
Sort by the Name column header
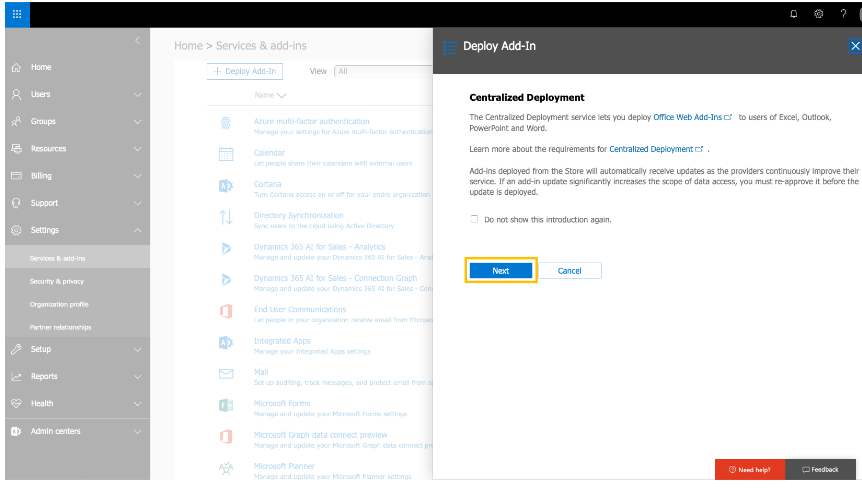[x=270, y=95]
